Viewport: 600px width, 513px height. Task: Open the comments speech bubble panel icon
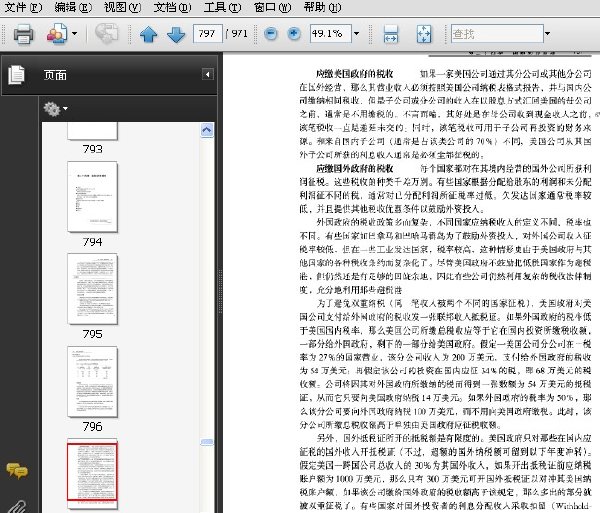pos(17,471)
